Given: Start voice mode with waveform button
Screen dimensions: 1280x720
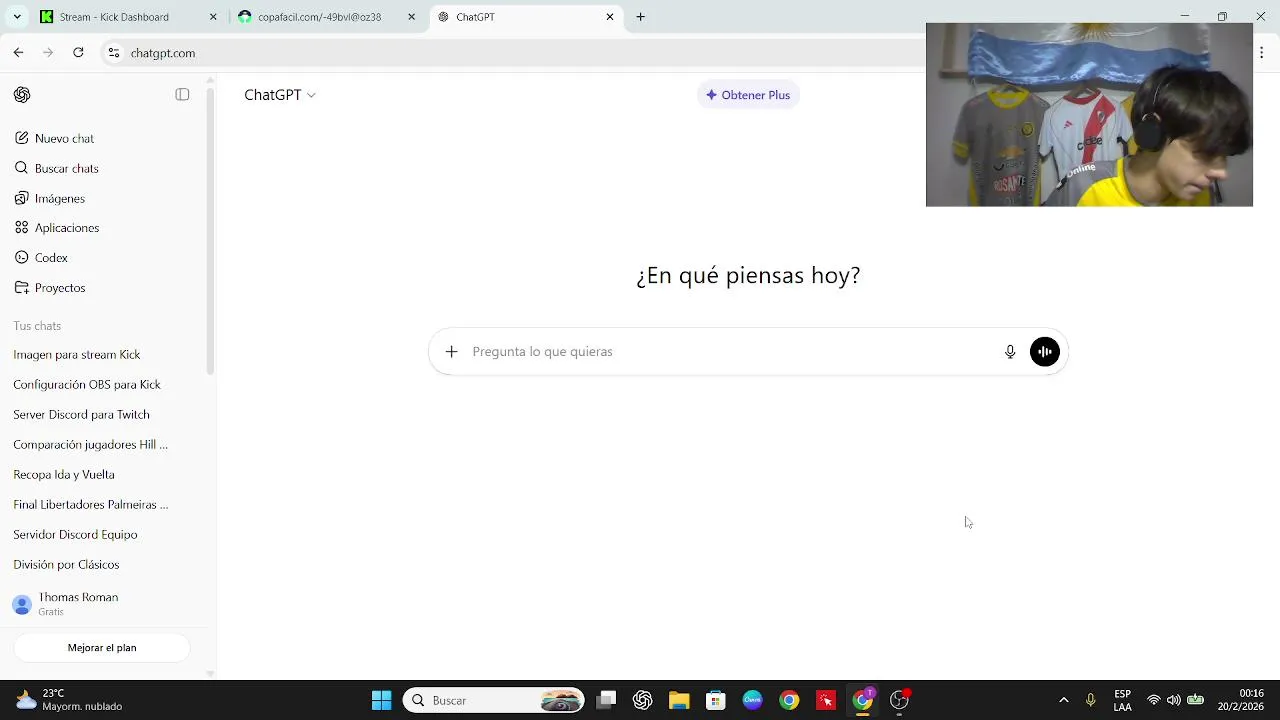Looking at the screenshot, I should pos(1045,352).
